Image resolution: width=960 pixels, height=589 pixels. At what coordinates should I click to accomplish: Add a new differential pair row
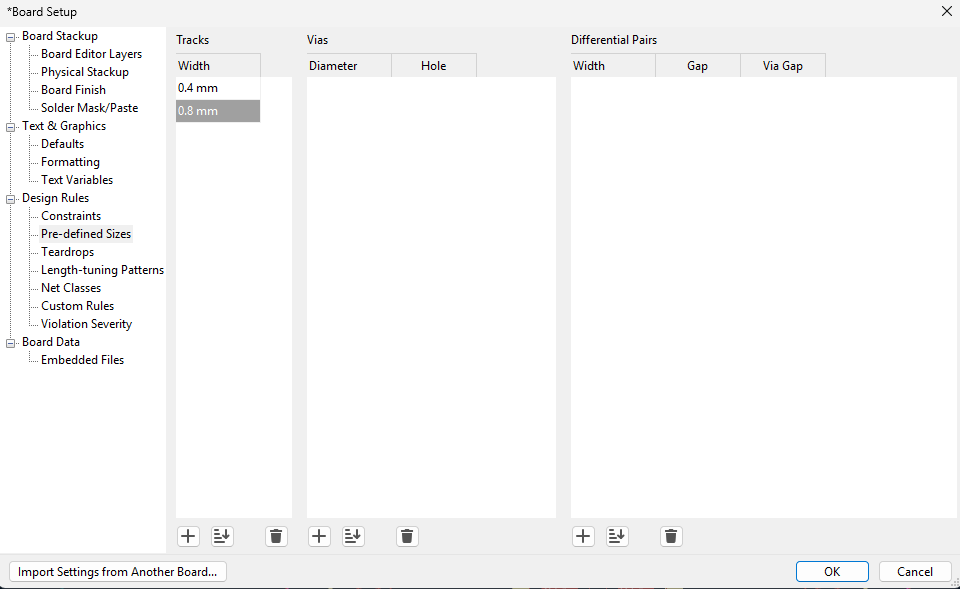click(x=584, y=537)
